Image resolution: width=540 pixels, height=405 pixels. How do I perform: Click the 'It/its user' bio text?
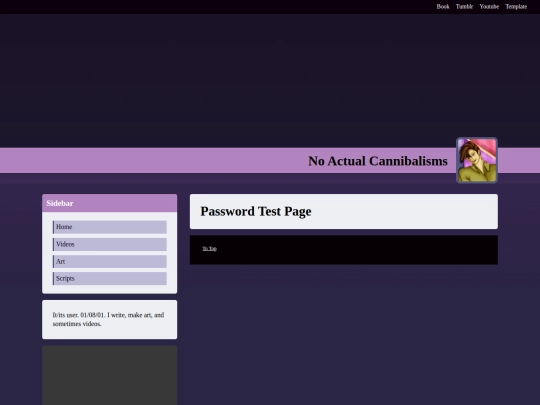[108, 319]
